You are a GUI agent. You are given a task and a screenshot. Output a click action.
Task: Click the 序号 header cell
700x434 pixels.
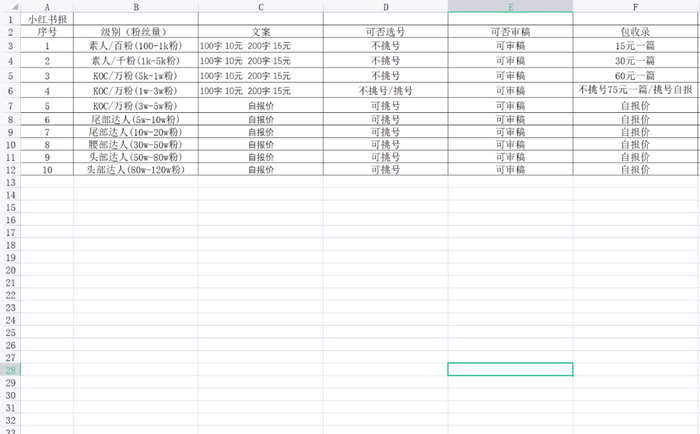47,32
